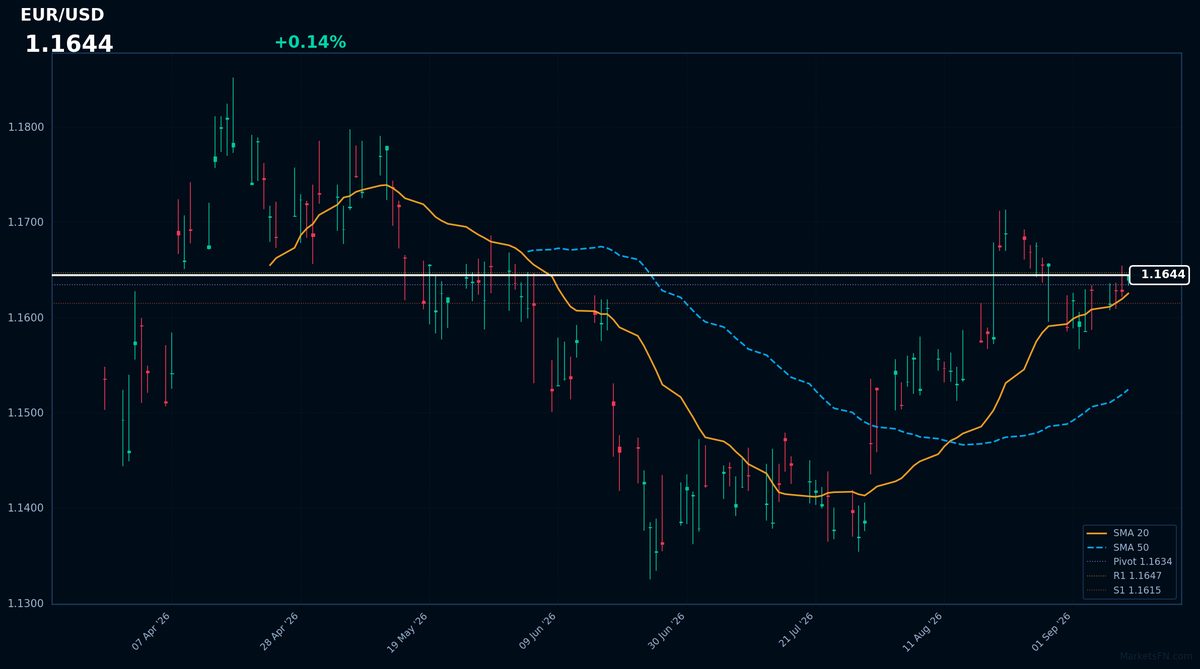Select the Pivot 1.1634 legend entry
Screen dimensions: 1200x669
click(x=1129, y=562)
